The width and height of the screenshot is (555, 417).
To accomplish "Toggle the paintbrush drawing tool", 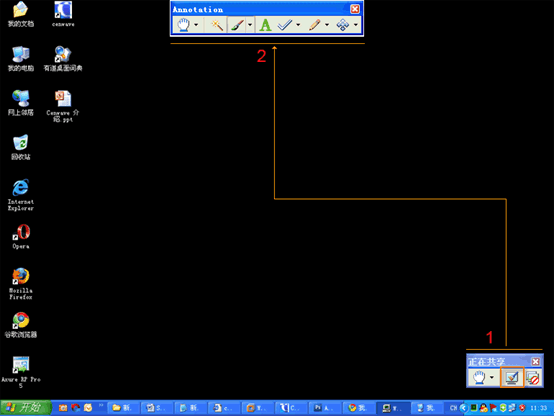I will [x=236, y=25].
